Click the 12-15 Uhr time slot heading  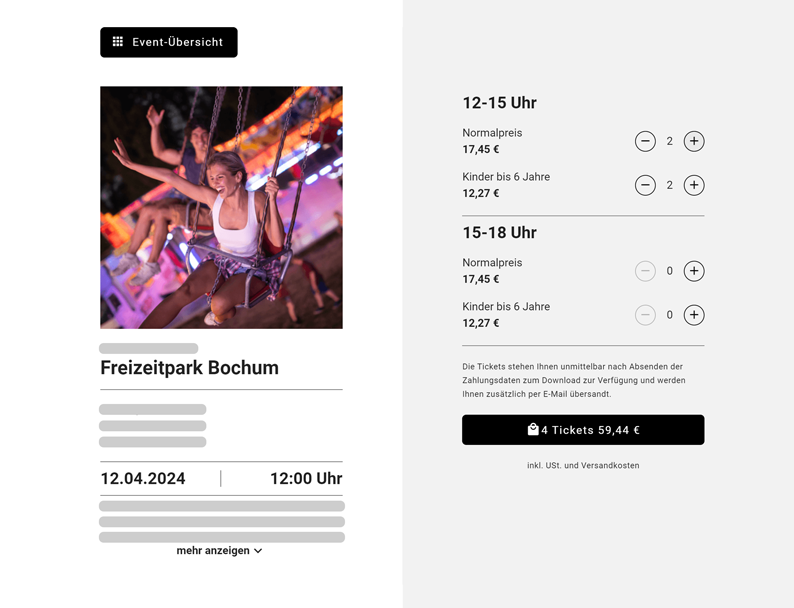[x=499, y=103]
